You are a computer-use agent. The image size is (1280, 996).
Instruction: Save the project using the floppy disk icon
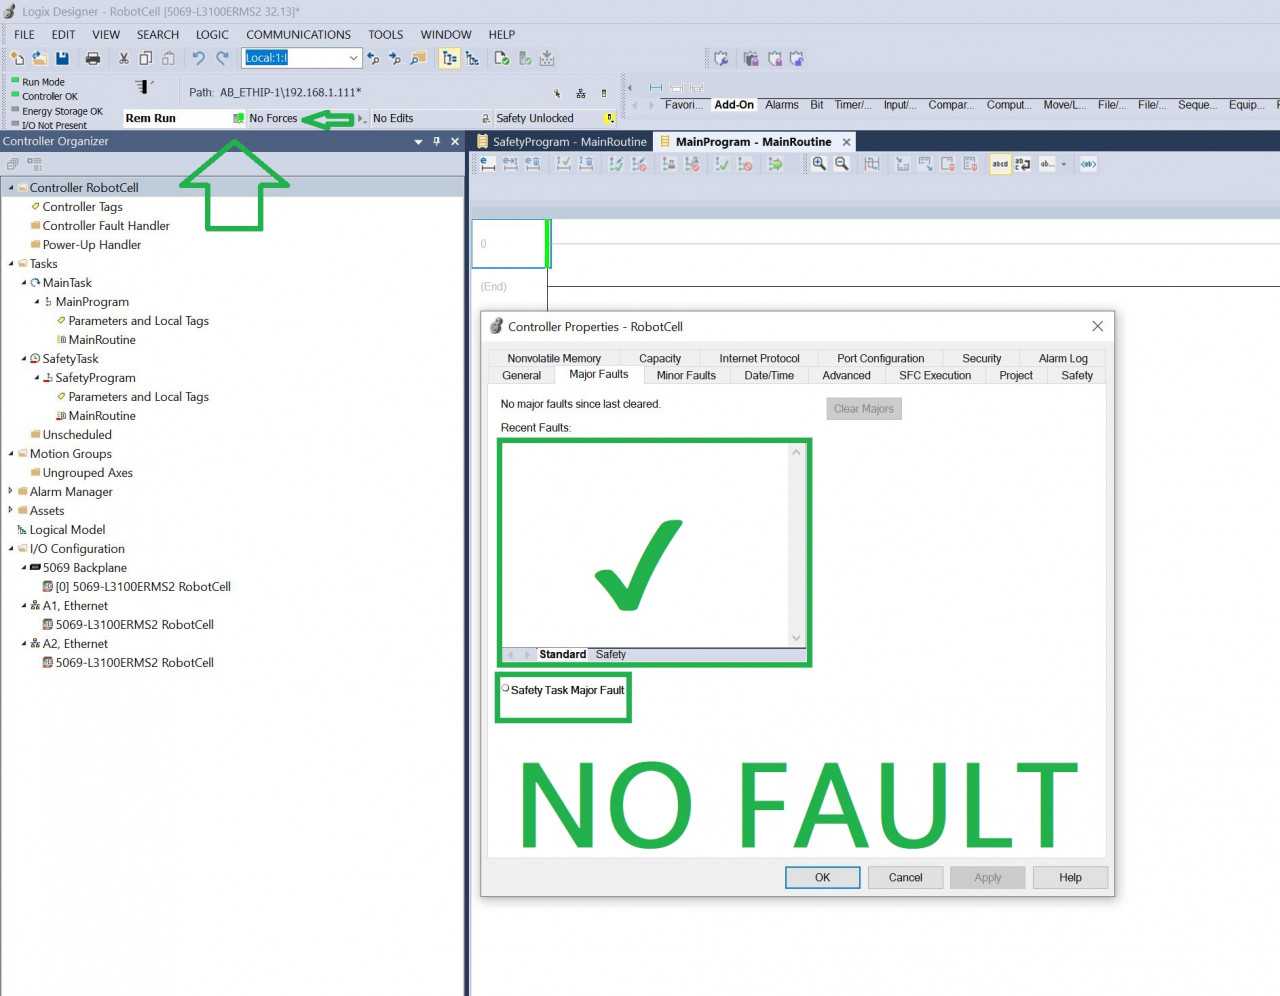[x=62, y=59]
